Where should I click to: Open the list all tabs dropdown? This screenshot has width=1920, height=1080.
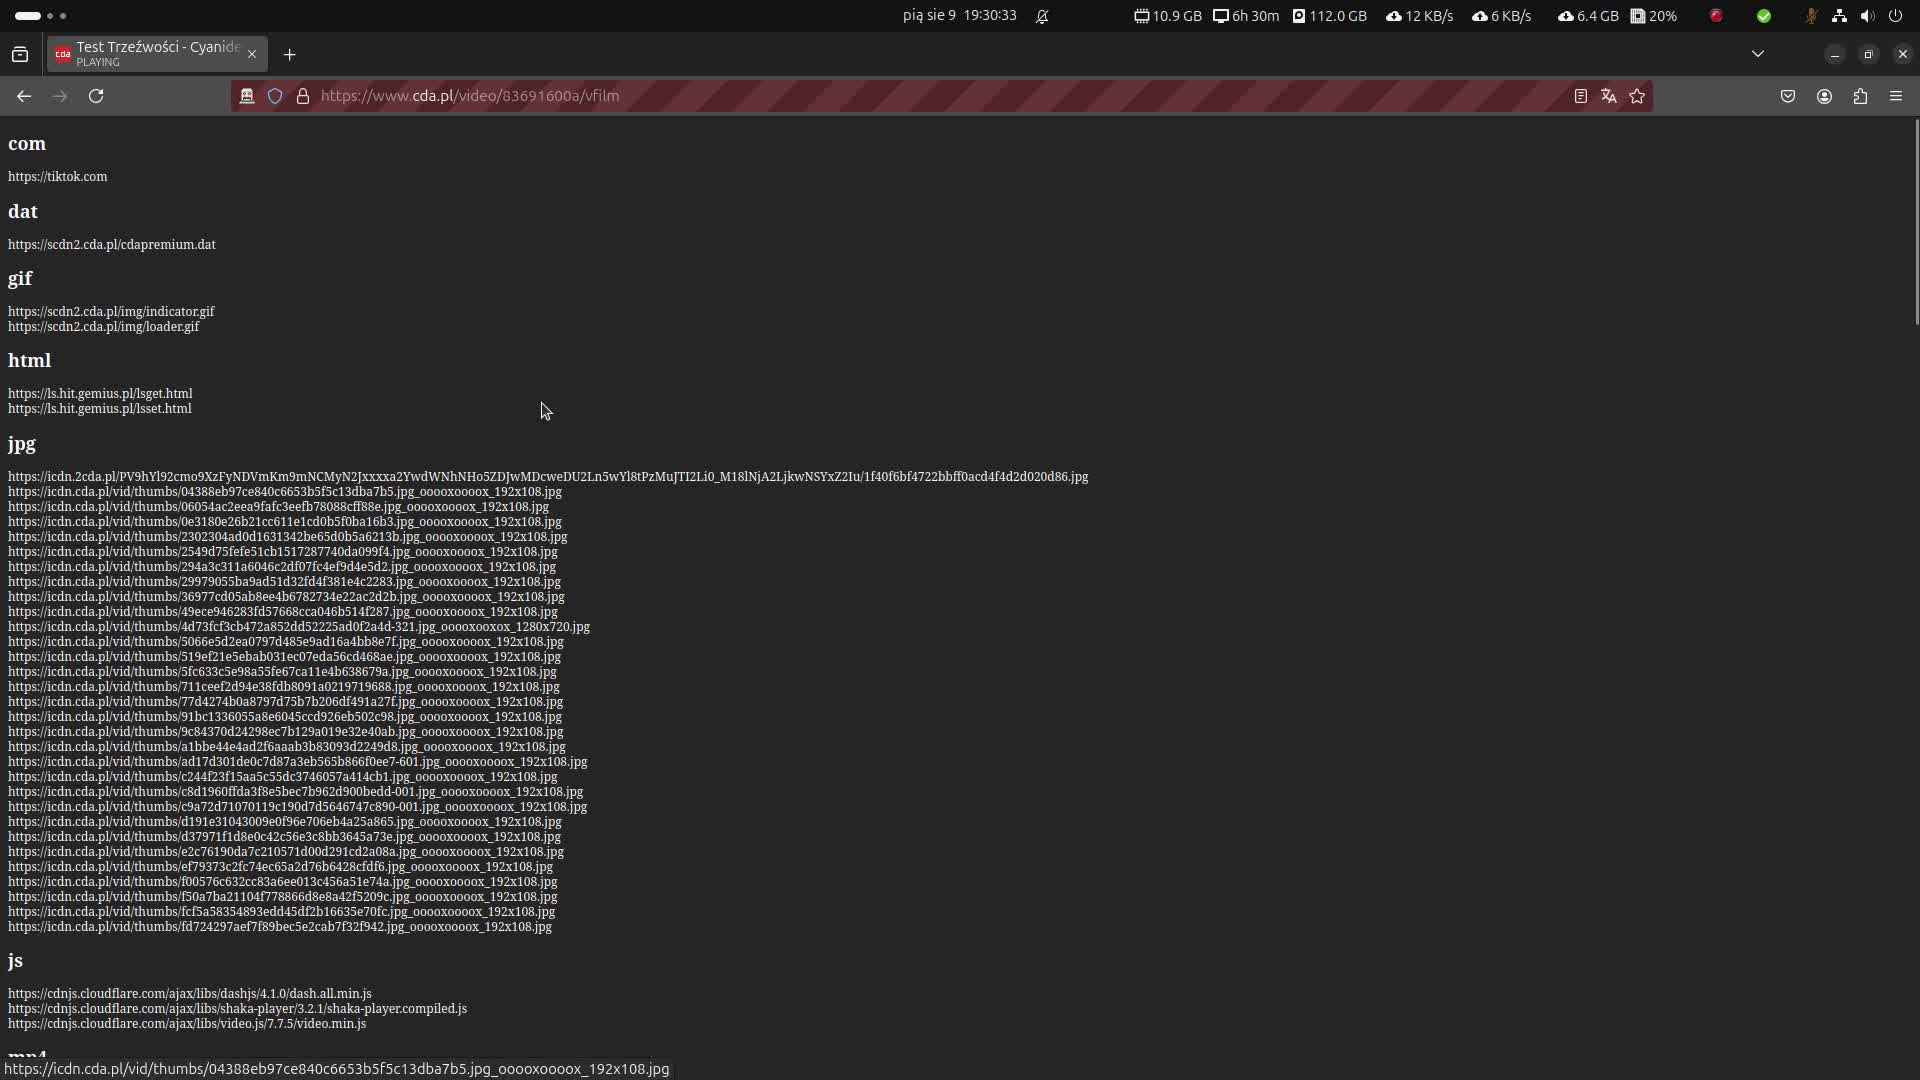(1758, 54)
